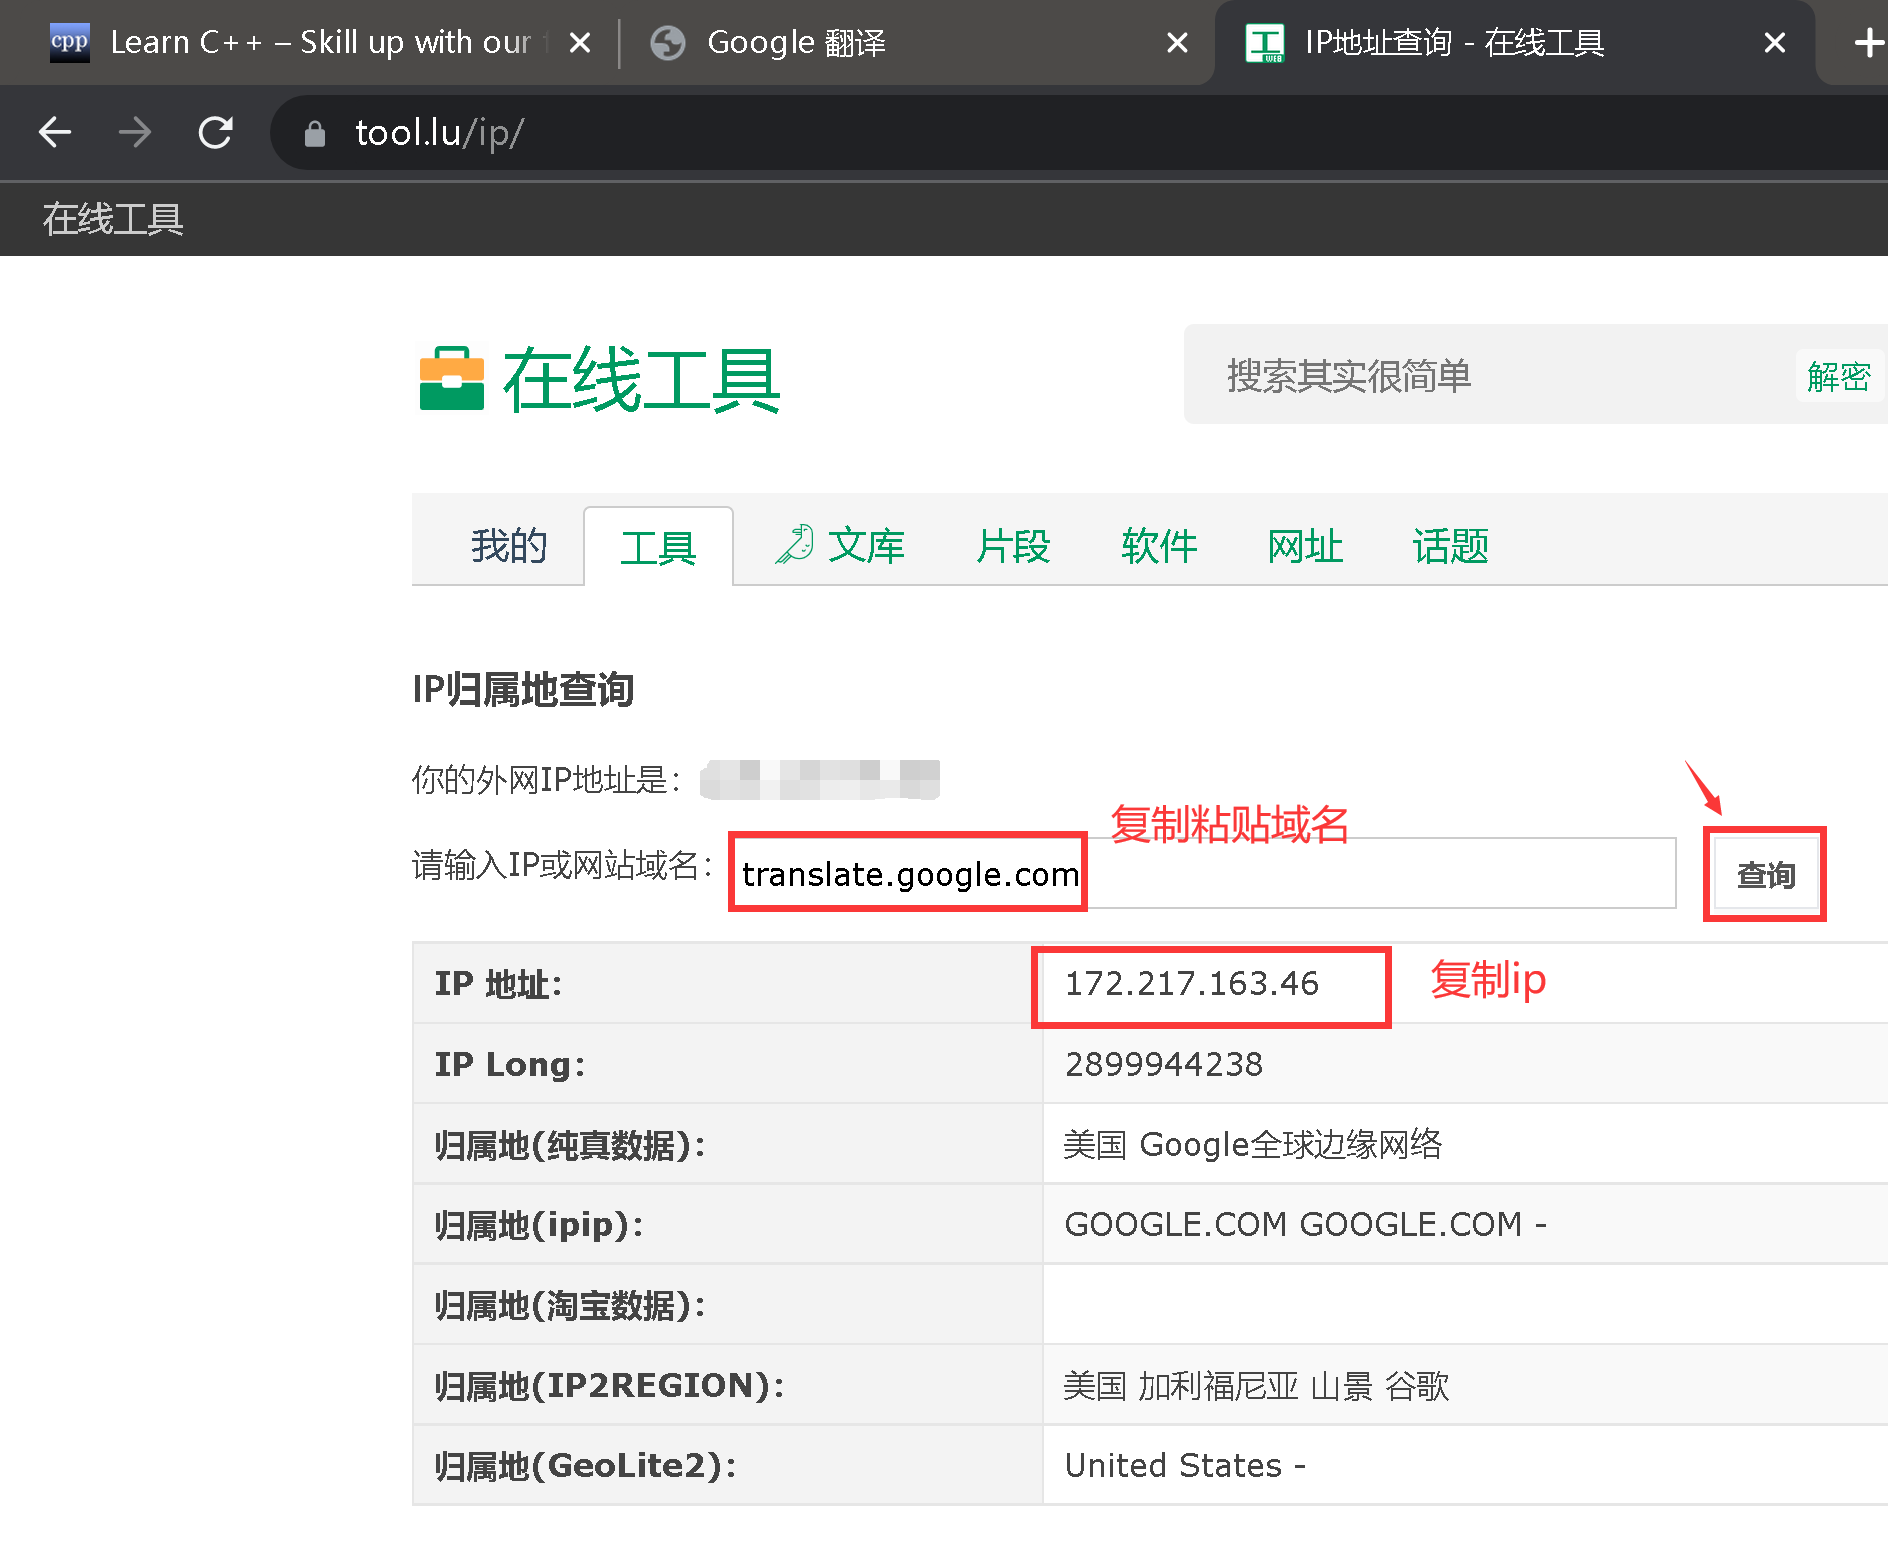Image resolution: width=1888 pixels, height=1542 pixels.
Task: Click the 请输入IP或网站域名: label
Action: coord(563,865)
